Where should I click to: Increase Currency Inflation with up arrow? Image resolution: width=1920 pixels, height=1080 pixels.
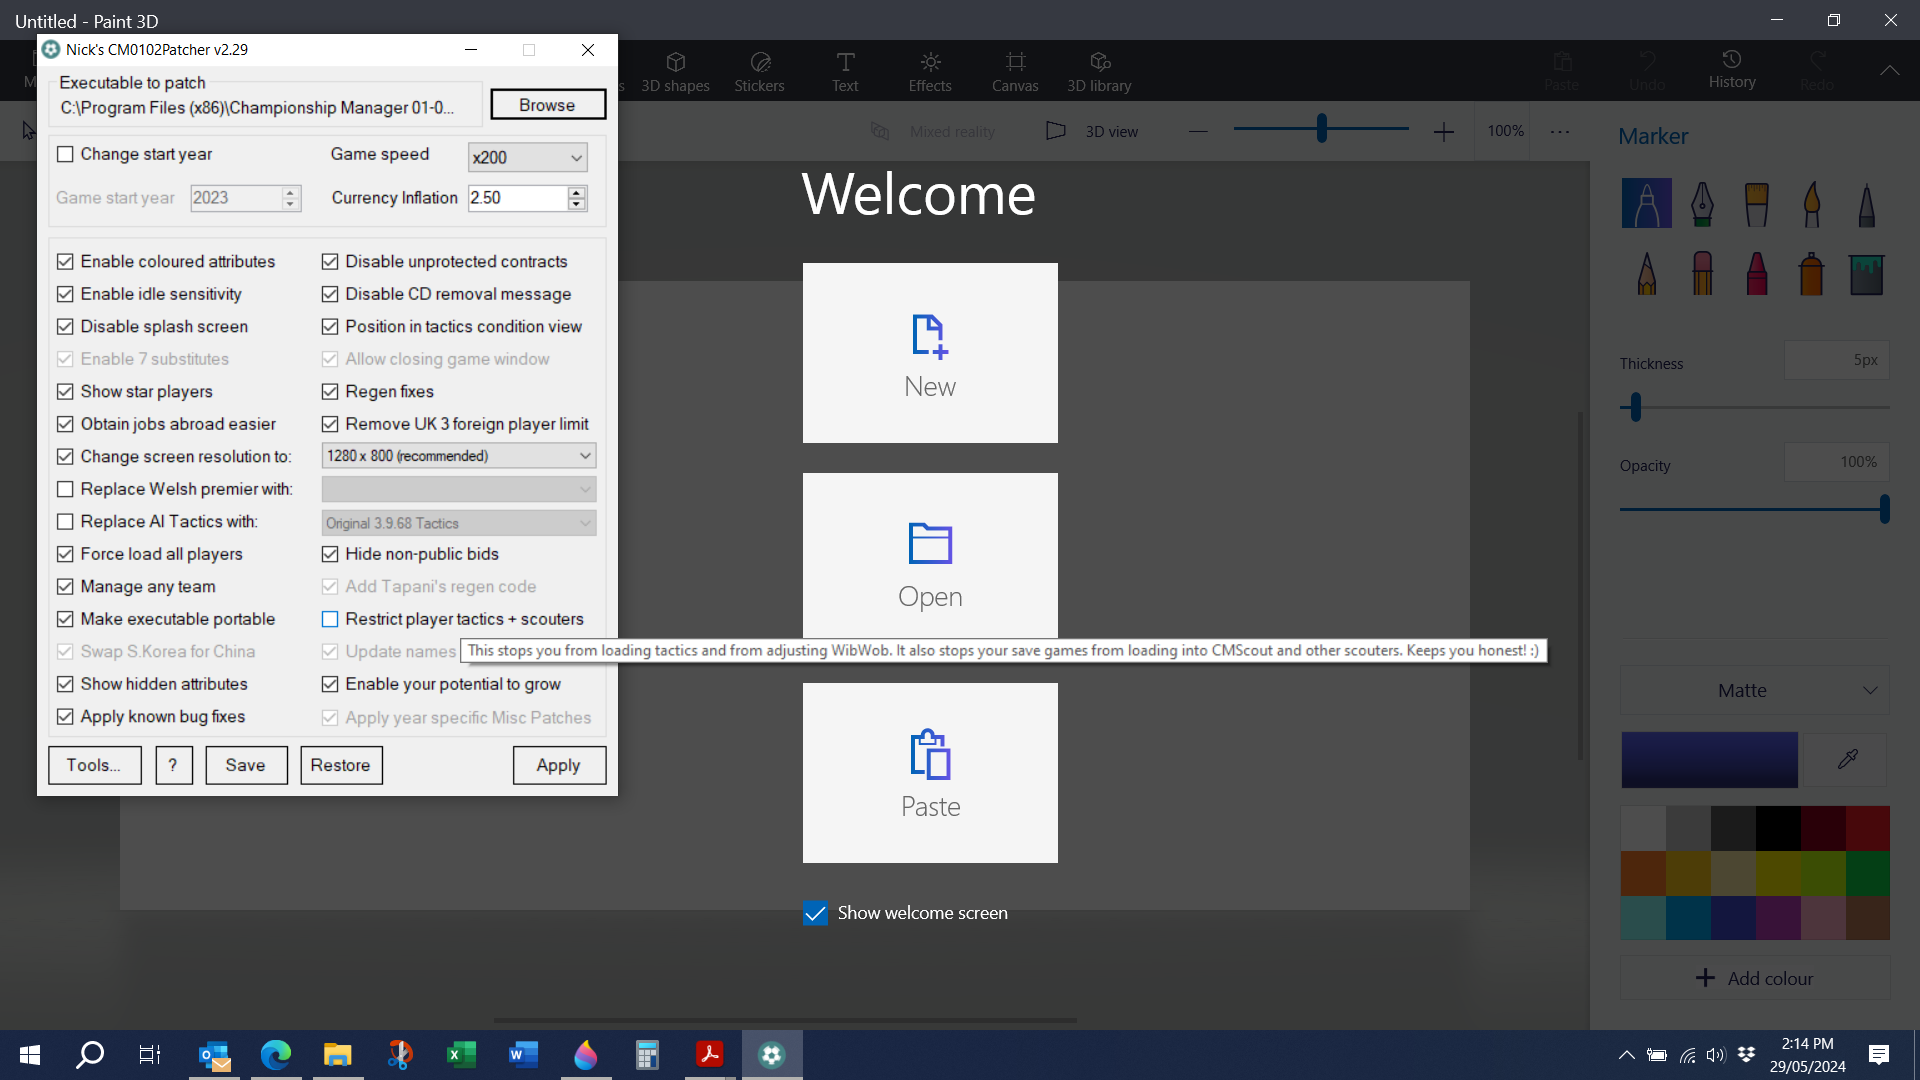(x=576, y=192)
